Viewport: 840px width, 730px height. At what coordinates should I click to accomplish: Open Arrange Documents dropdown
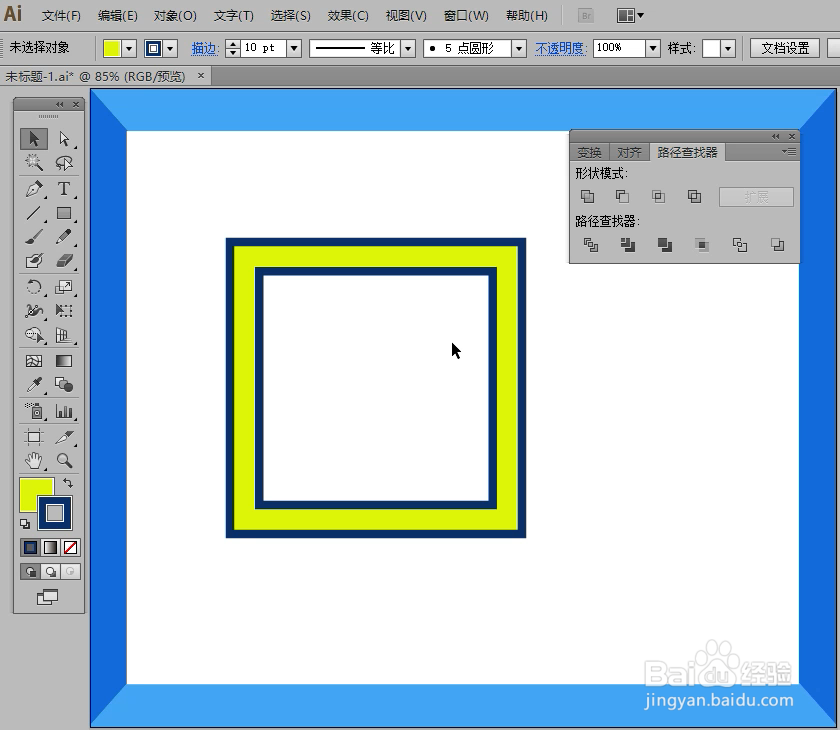(630, 16)
